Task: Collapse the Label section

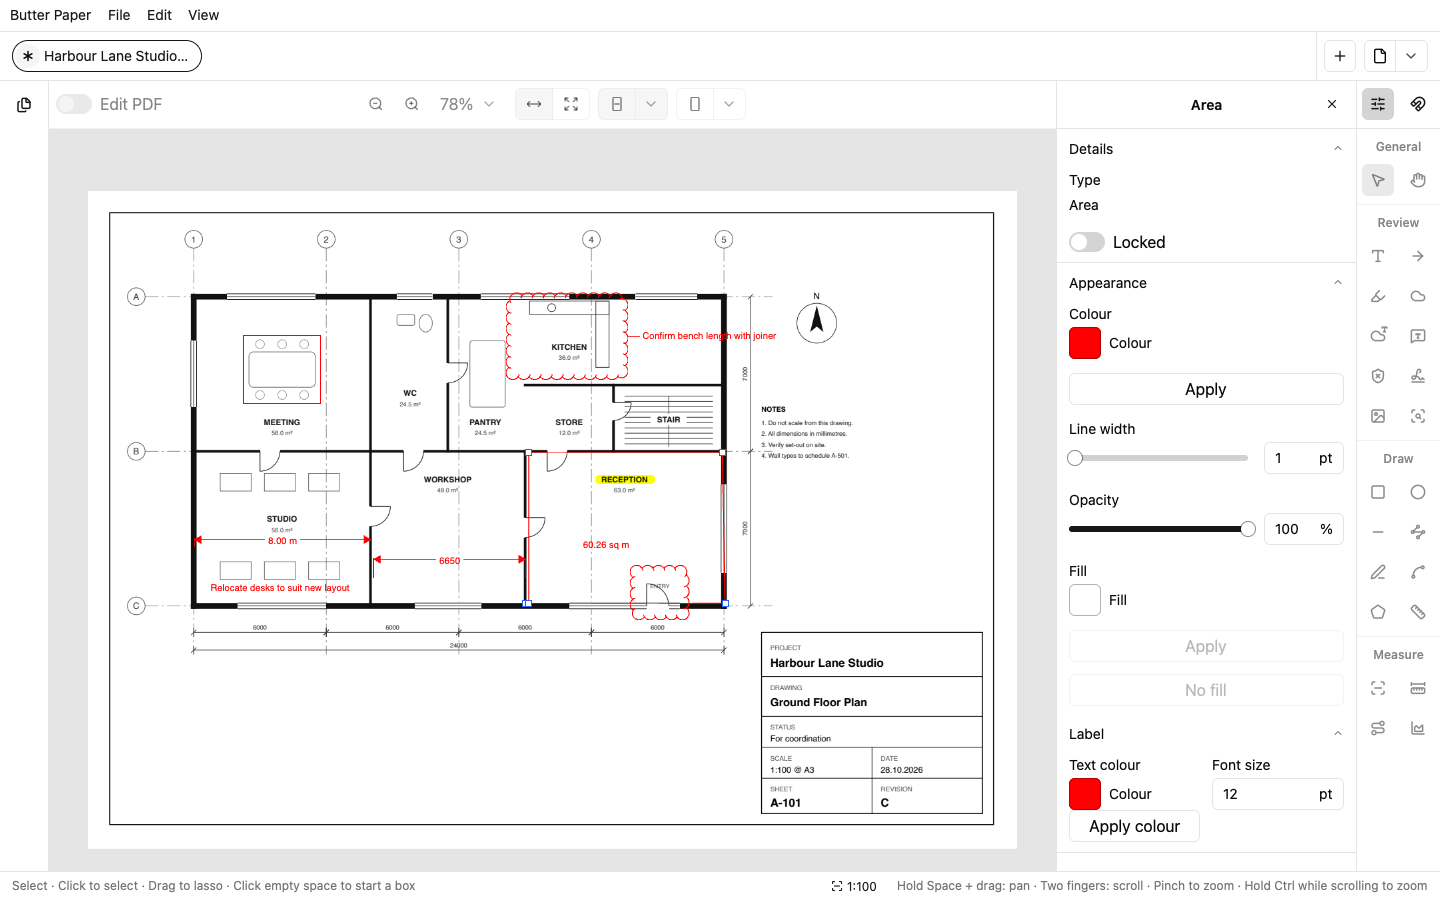Action: point(1337,734)
